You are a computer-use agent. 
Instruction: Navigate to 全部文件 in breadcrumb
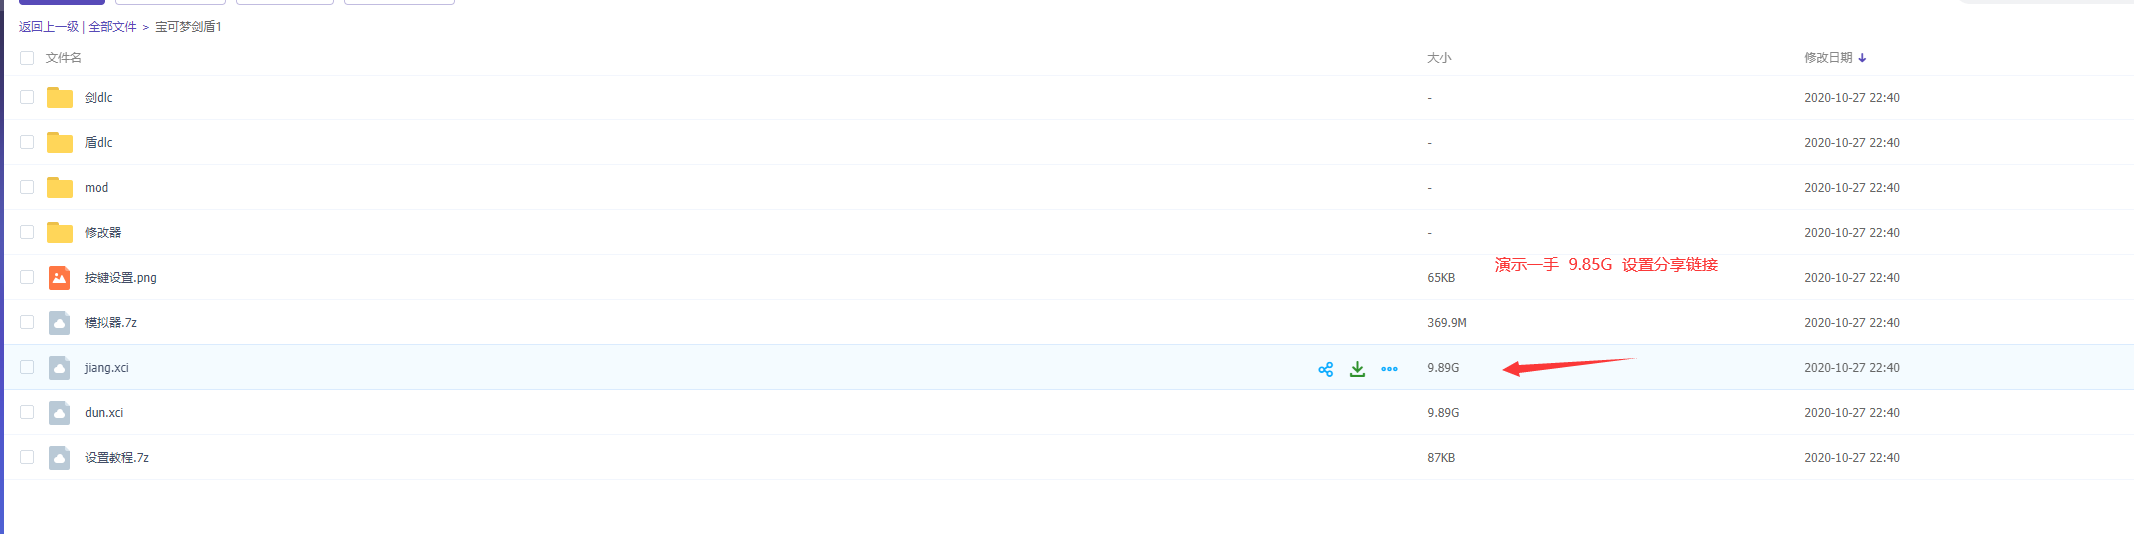[x=112, y=27]
